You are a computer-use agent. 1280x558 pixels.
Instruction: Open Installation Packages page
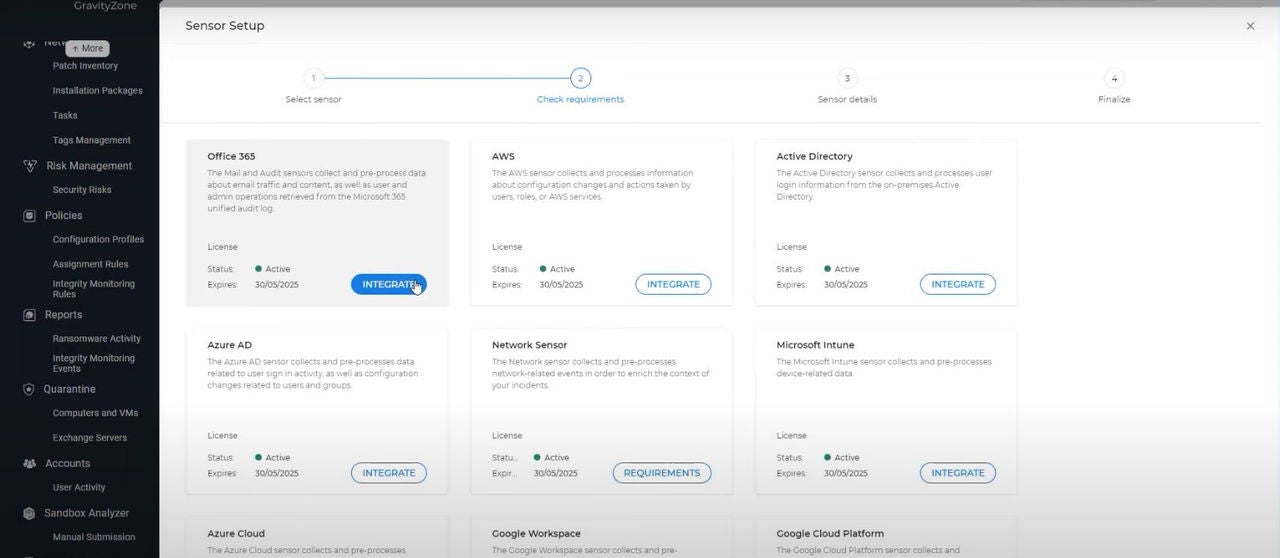[97, 91]
